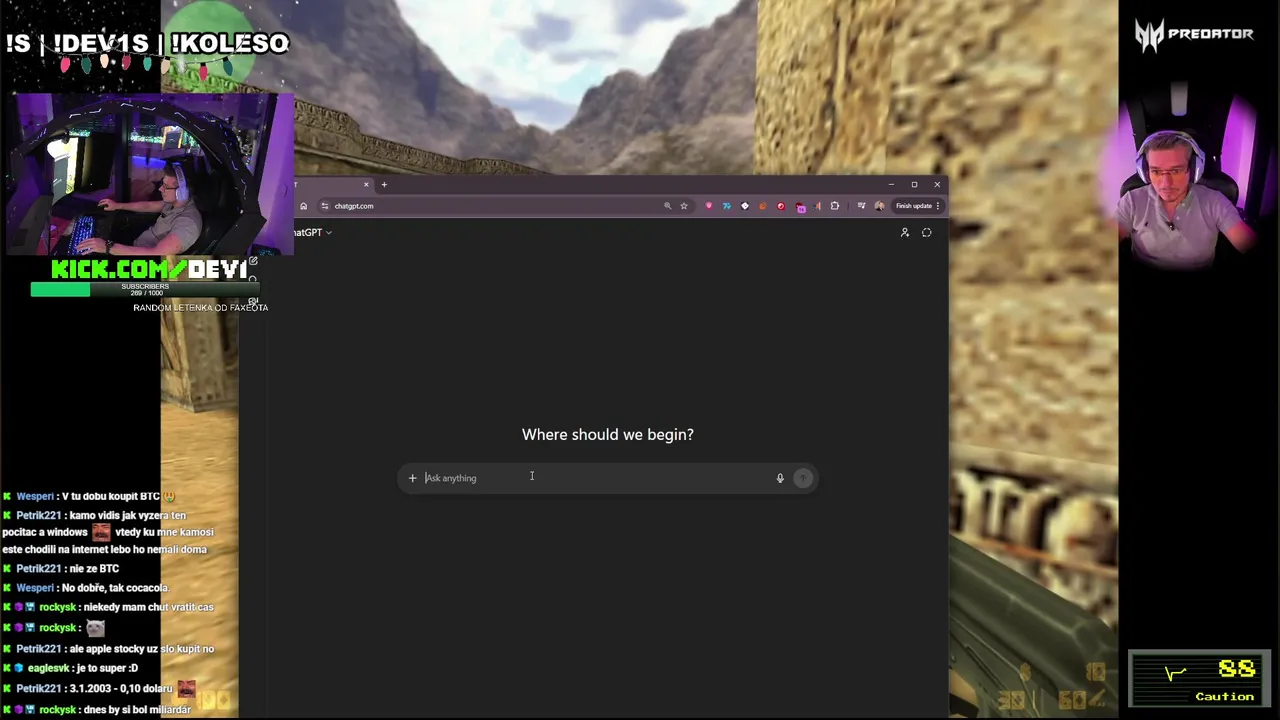Image resolution: width=1280 pixels, height=720 pixels.
Task: Click the send arrow button in prompt box
Action: pos(803,478)
